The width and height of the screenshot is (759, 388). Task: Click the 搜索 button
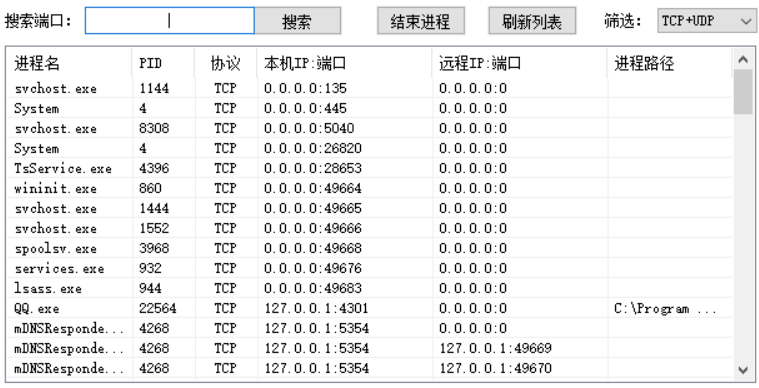tap(297, 21)
